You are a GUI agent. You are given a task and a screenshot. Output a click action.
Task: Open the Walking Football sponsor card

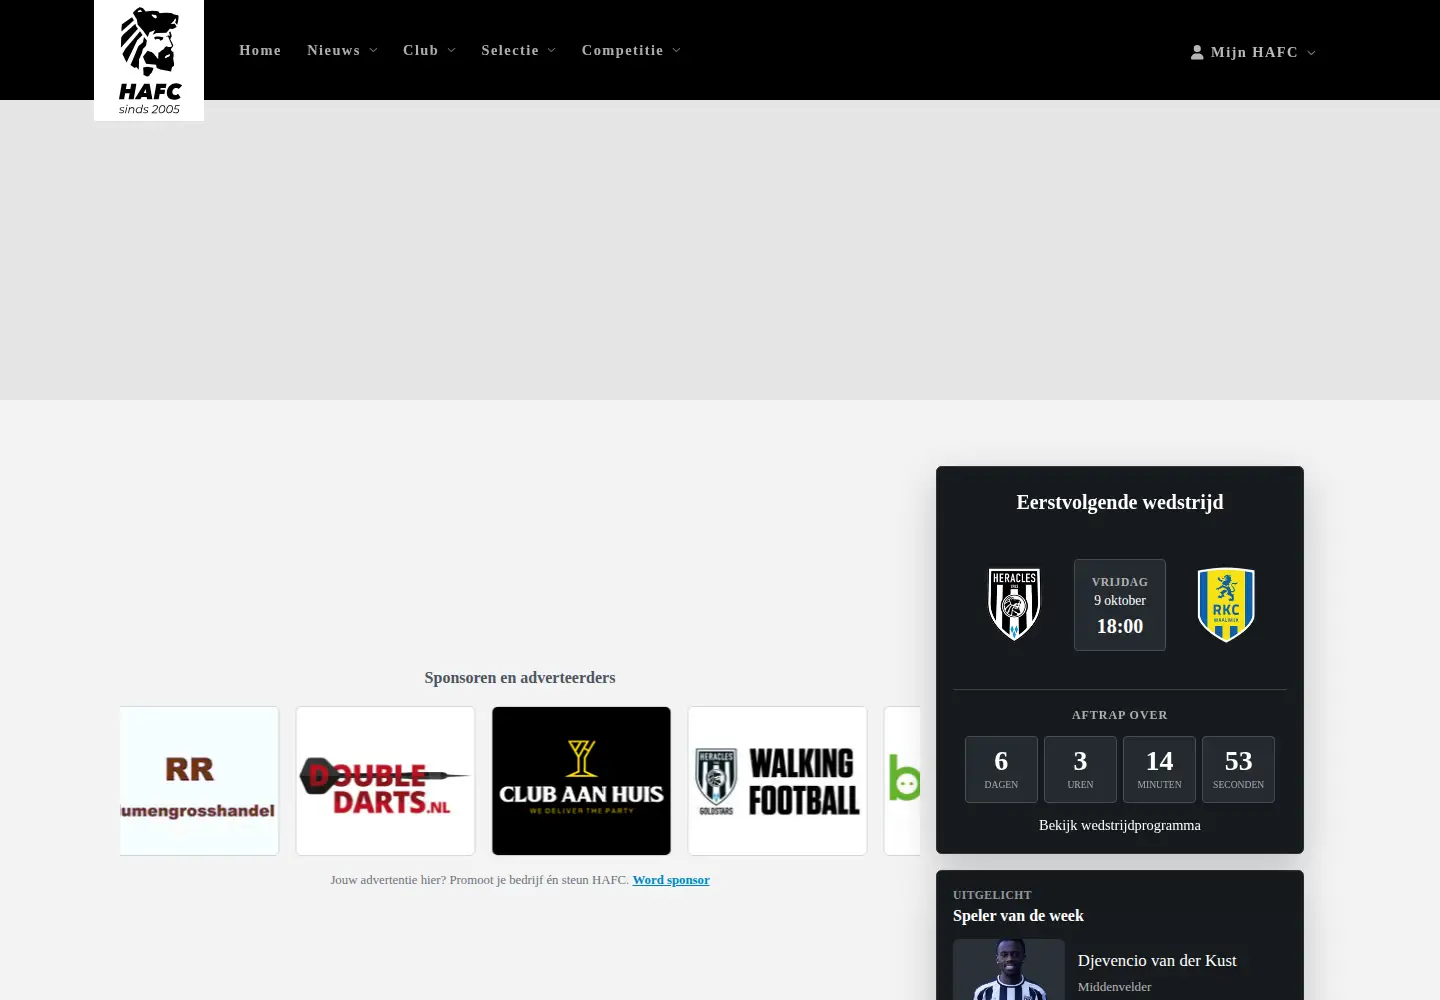click(x=777, y=781)
